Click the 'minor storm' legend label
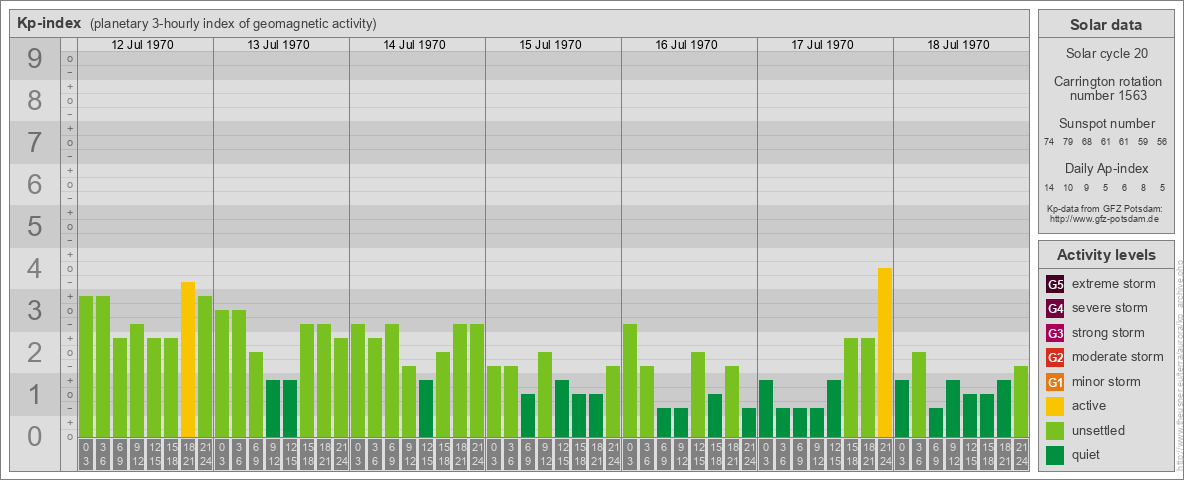 coord(1106,382)
